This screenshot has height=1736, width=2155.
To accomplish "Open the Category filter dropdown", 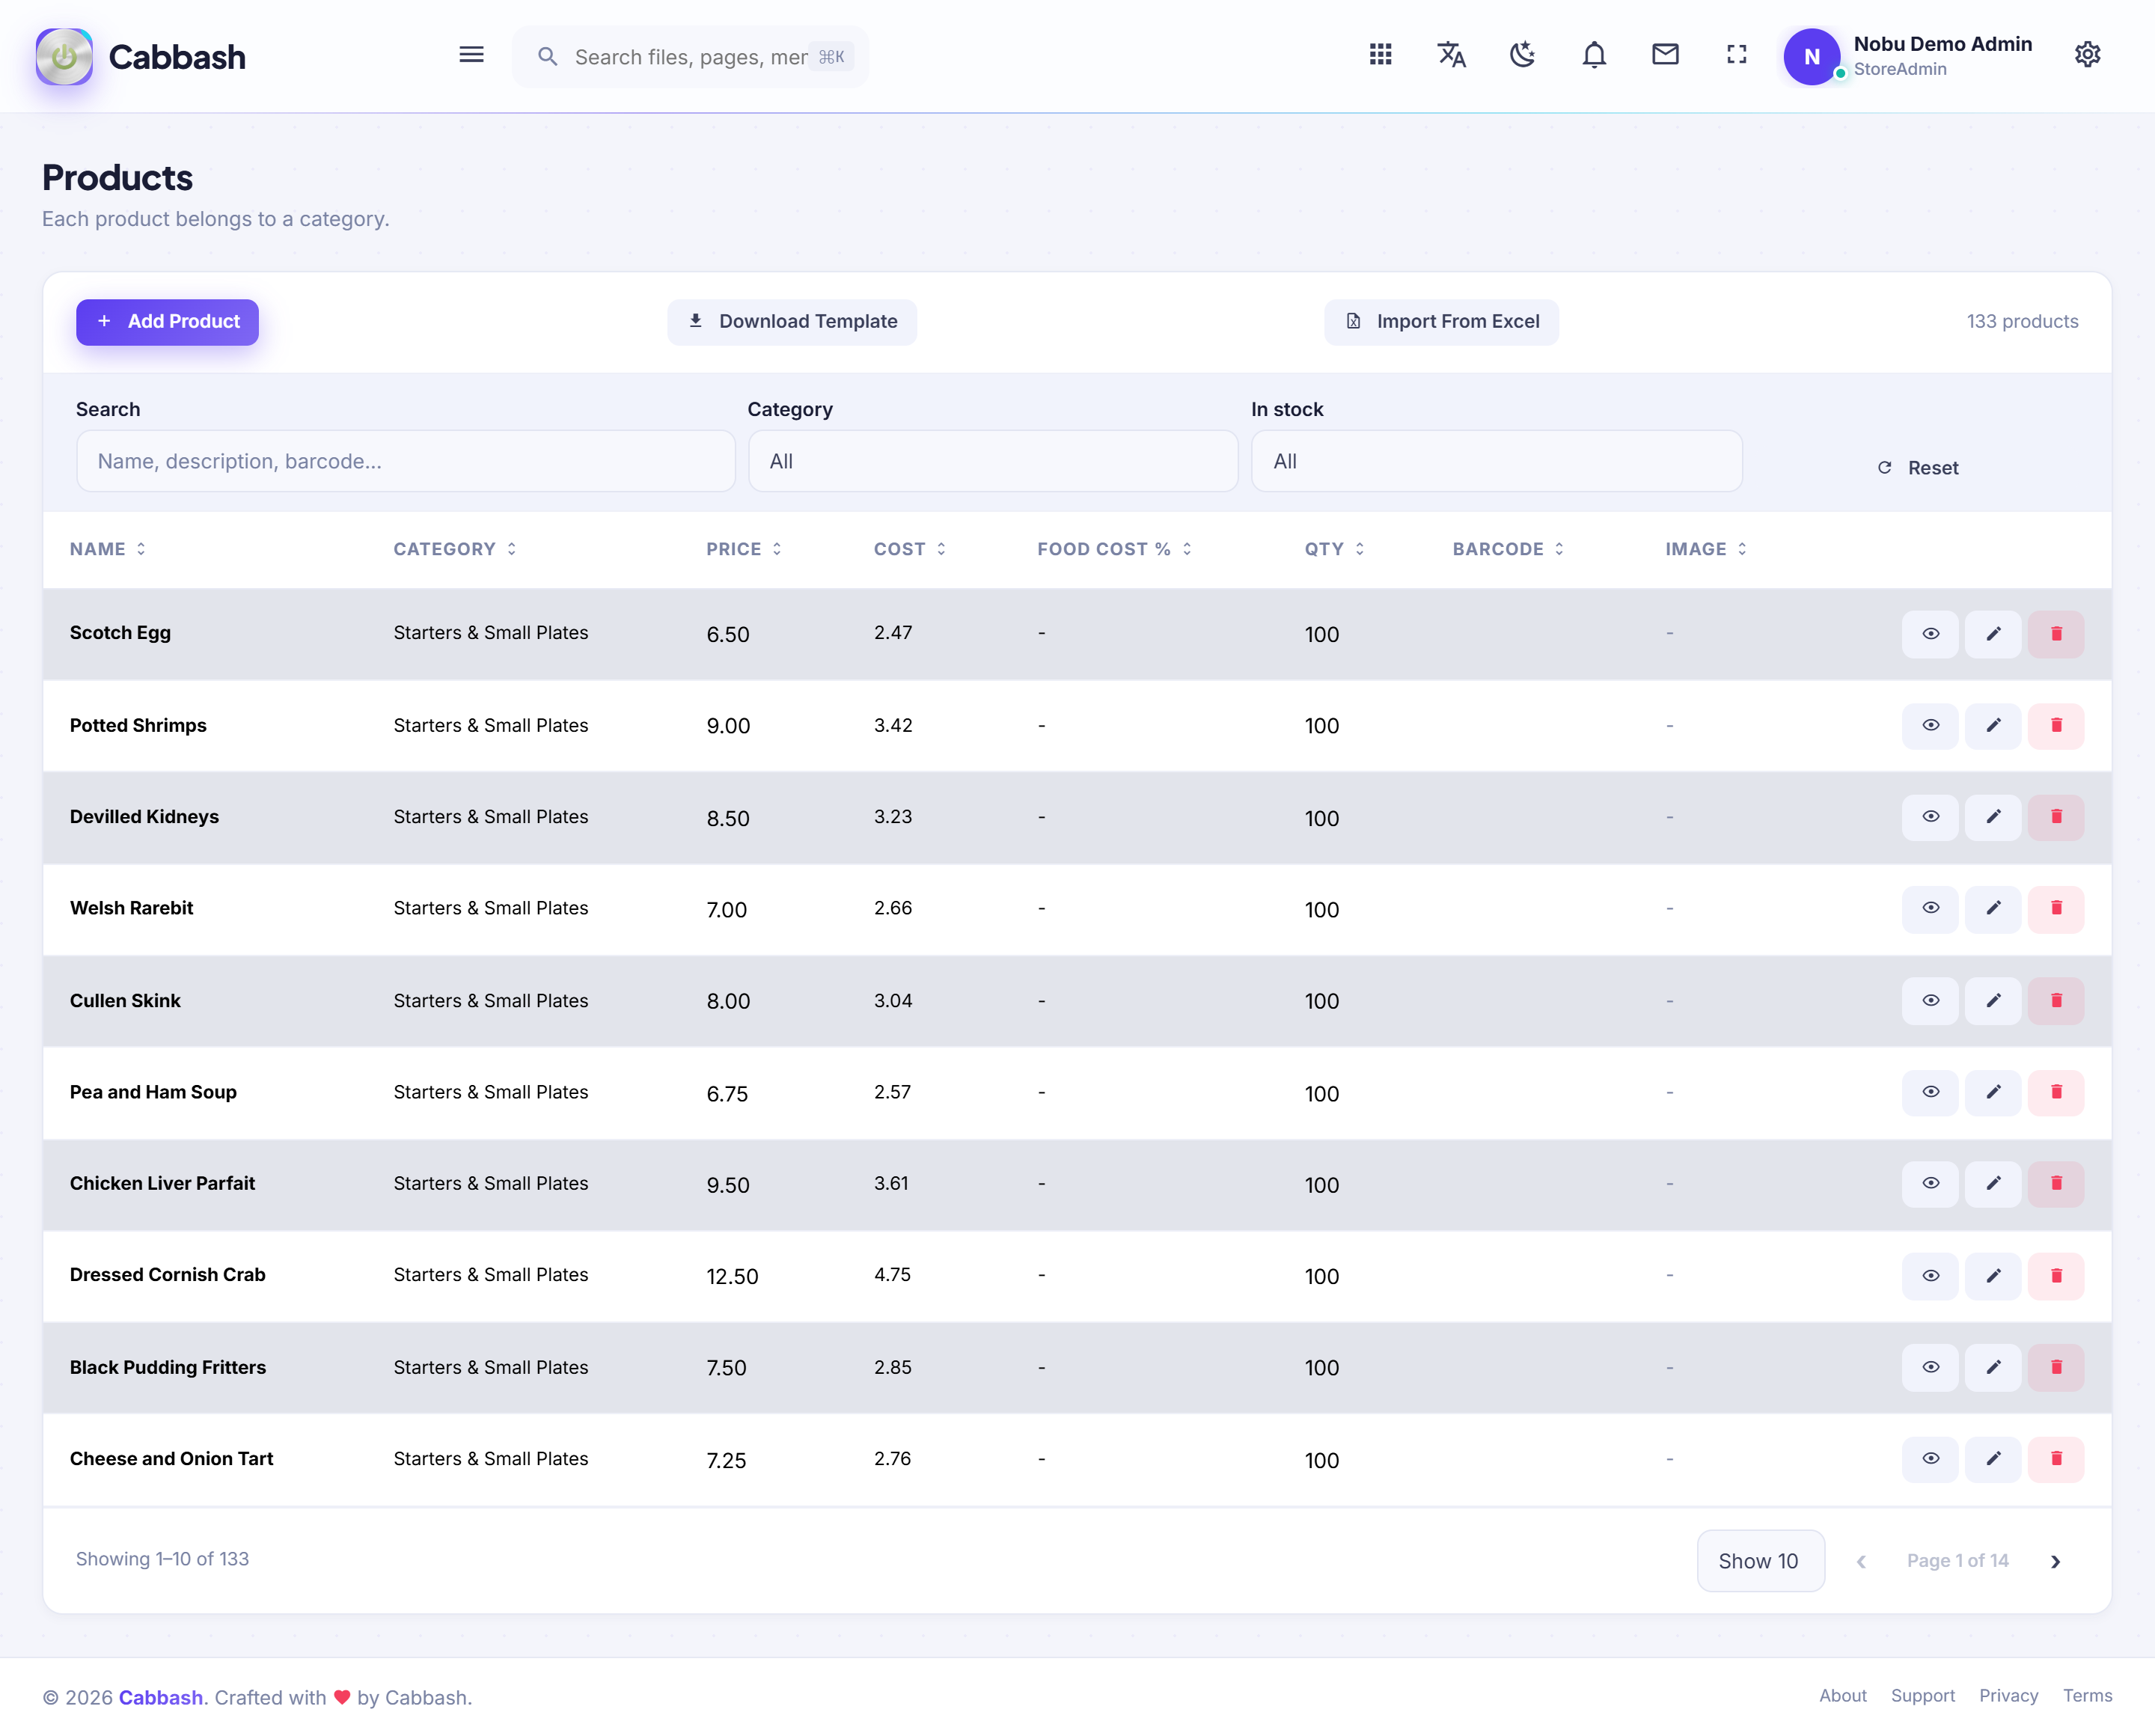I will pyautogui.click(x=993, y=461).
